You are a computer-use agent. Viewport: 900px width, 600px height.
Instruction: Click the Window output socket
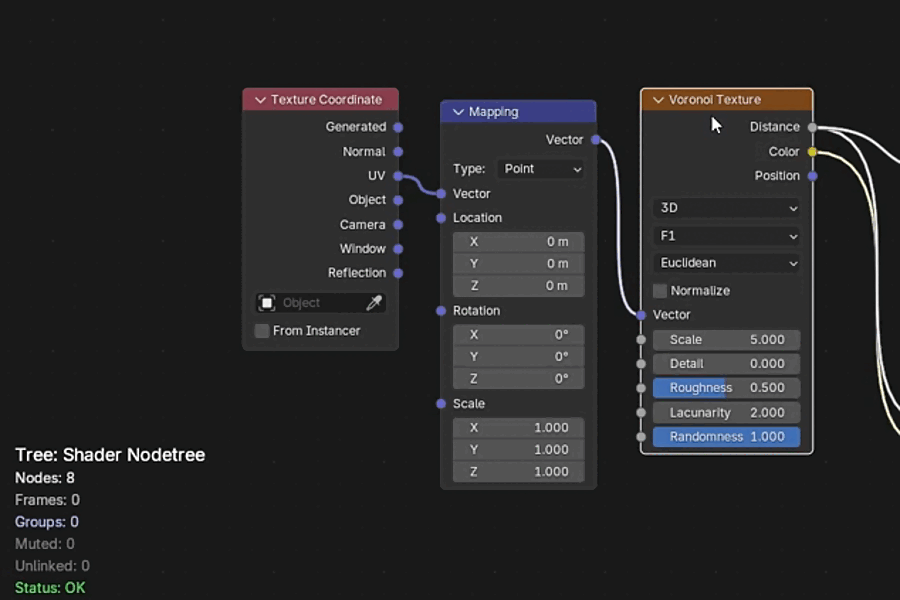398,249
